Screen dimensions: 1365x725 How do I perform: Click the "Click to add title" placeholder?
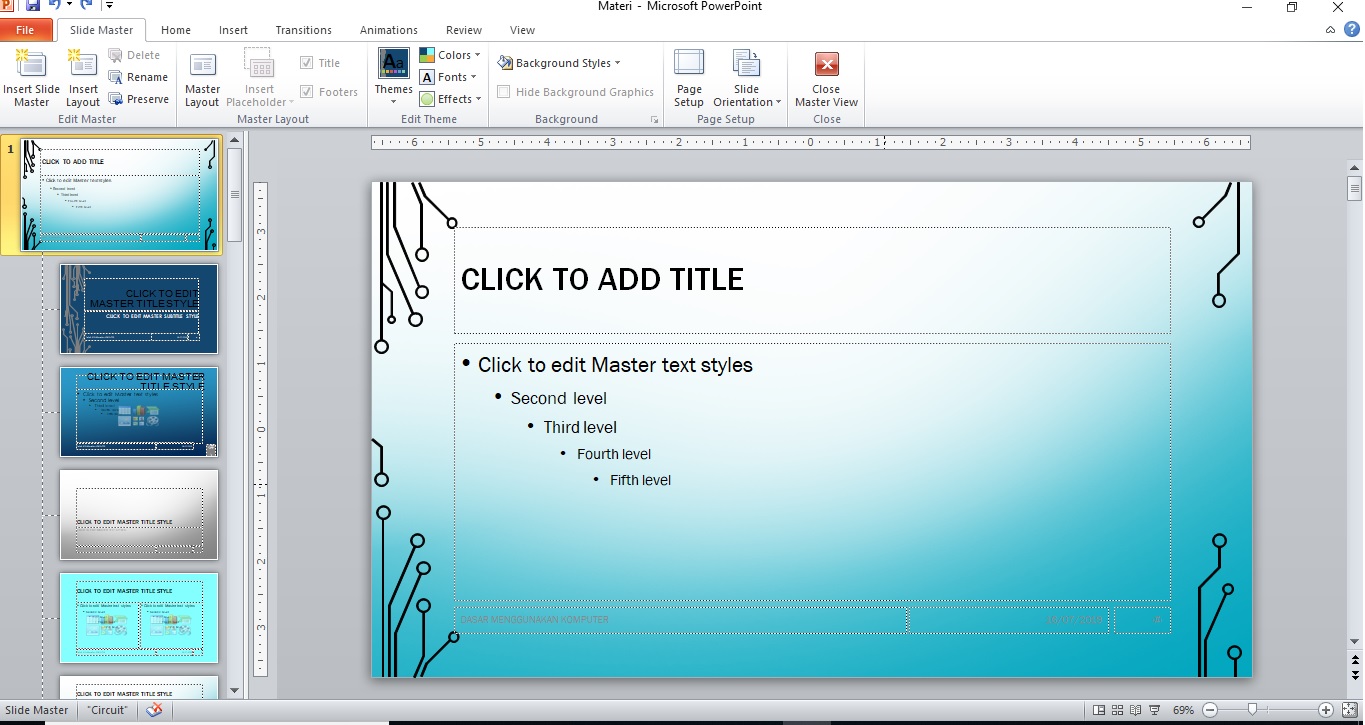tap(812, 280)
